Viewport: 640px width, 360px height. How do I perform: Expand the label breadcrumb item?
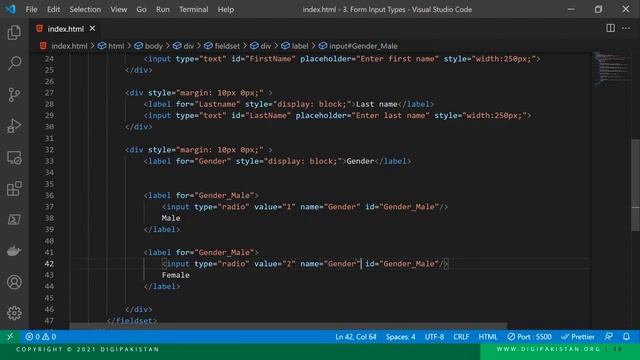point(295,46)
